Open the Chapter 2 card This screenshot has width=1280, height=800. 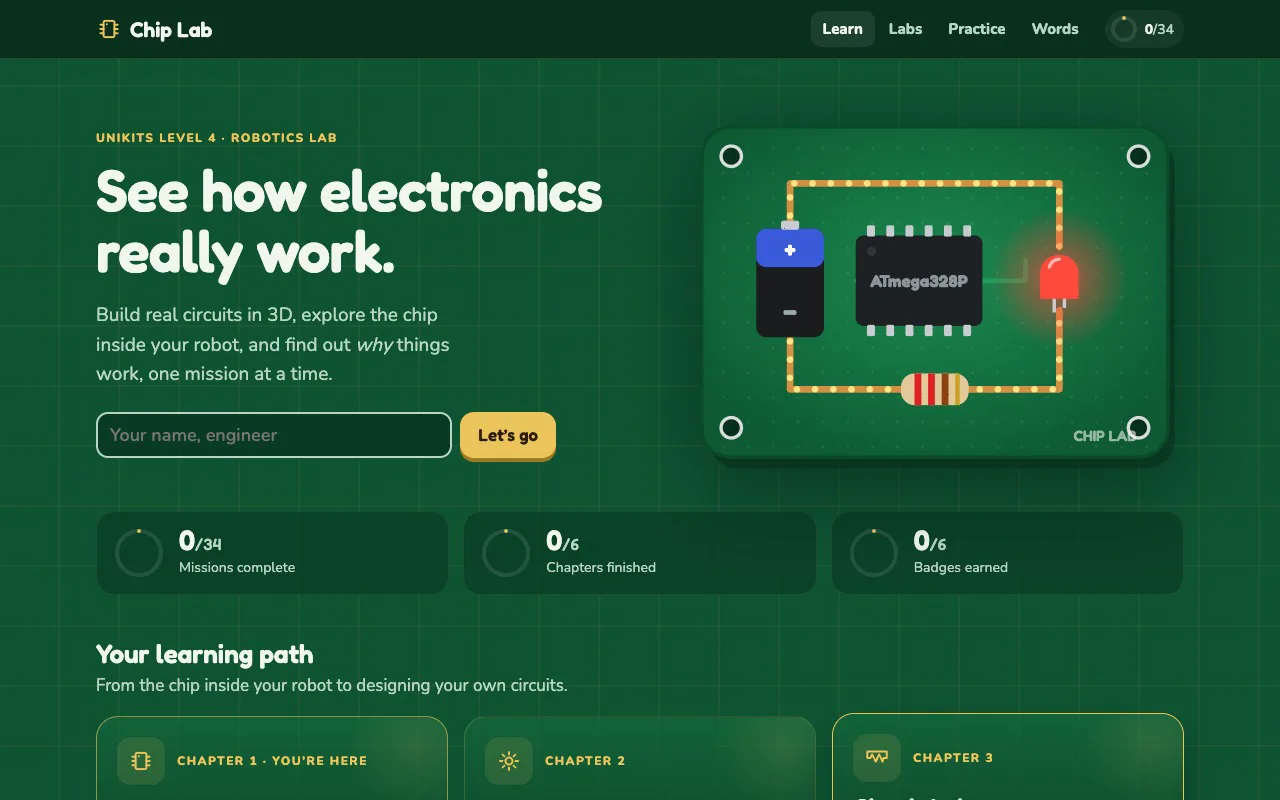640,758
